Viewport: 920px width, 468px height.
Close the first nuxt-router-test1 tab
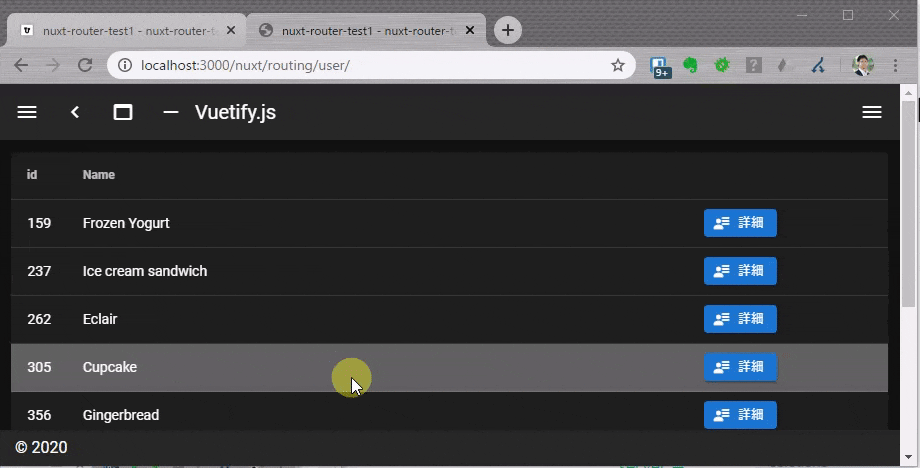coord(231,30)
